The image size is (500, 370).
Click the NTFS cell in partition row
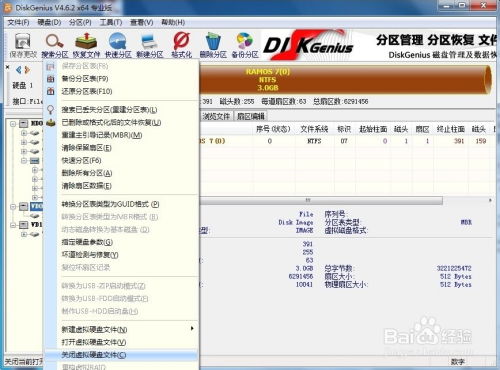tap(314, 141)
